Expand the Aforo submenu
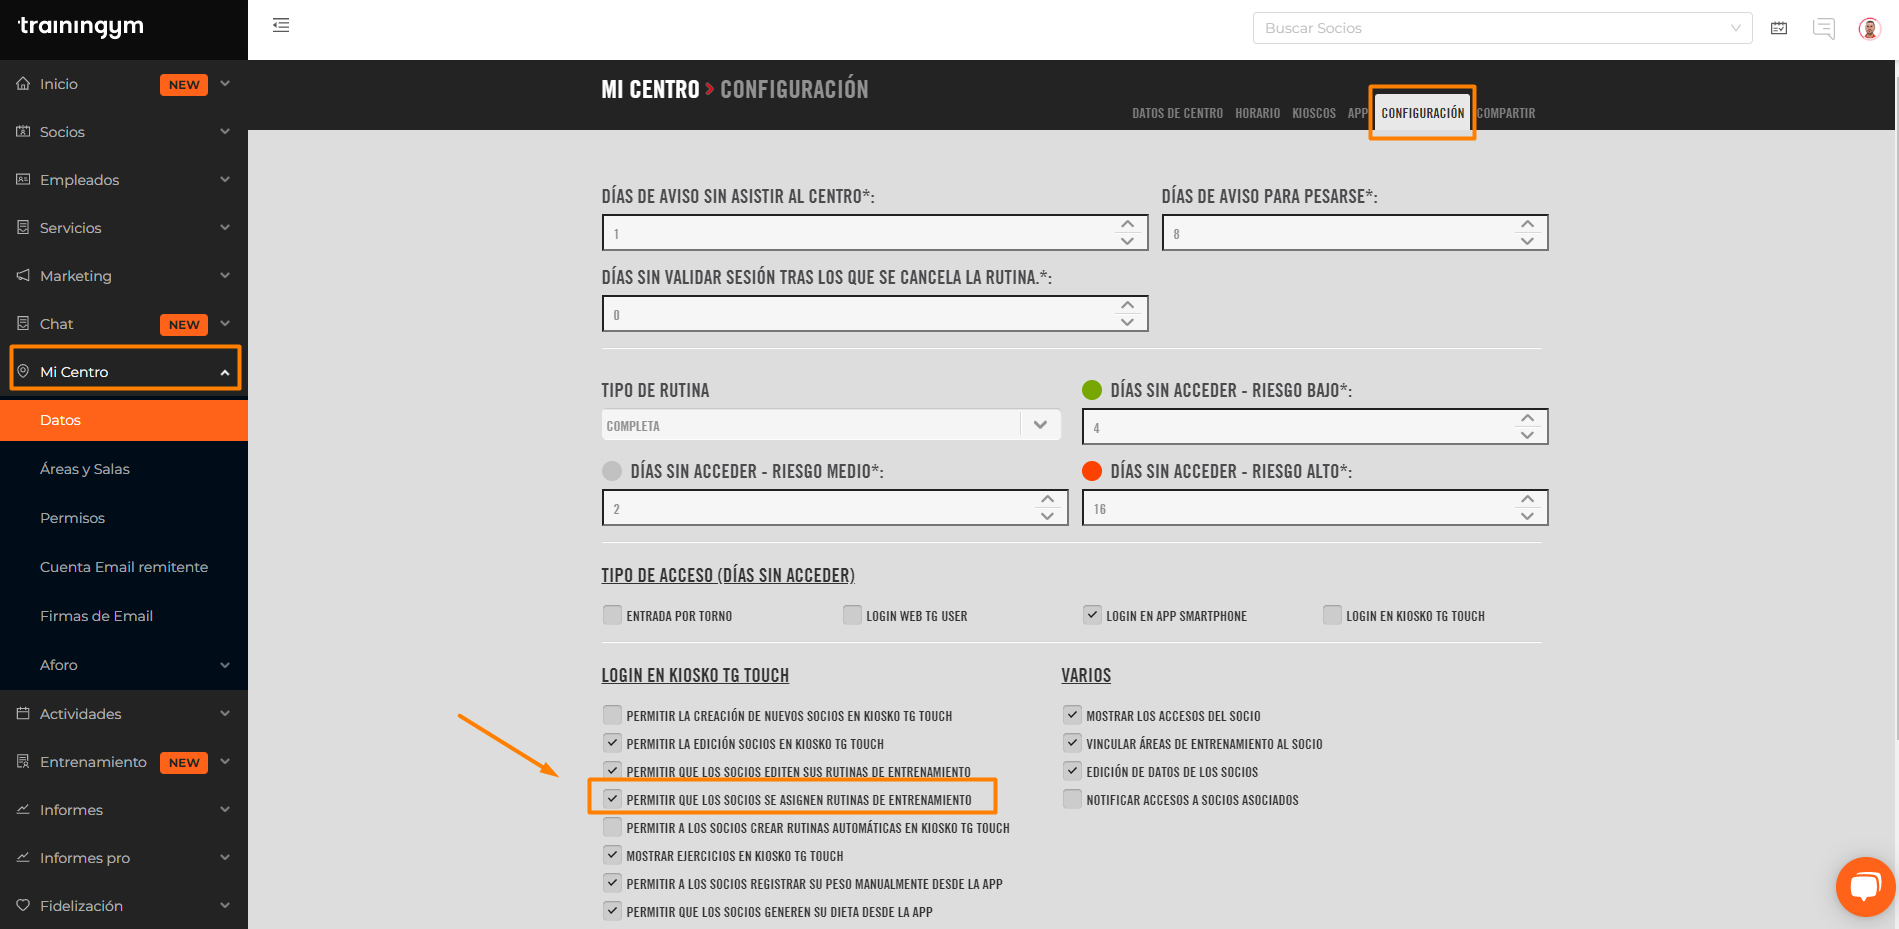 (x=225, y=665)
